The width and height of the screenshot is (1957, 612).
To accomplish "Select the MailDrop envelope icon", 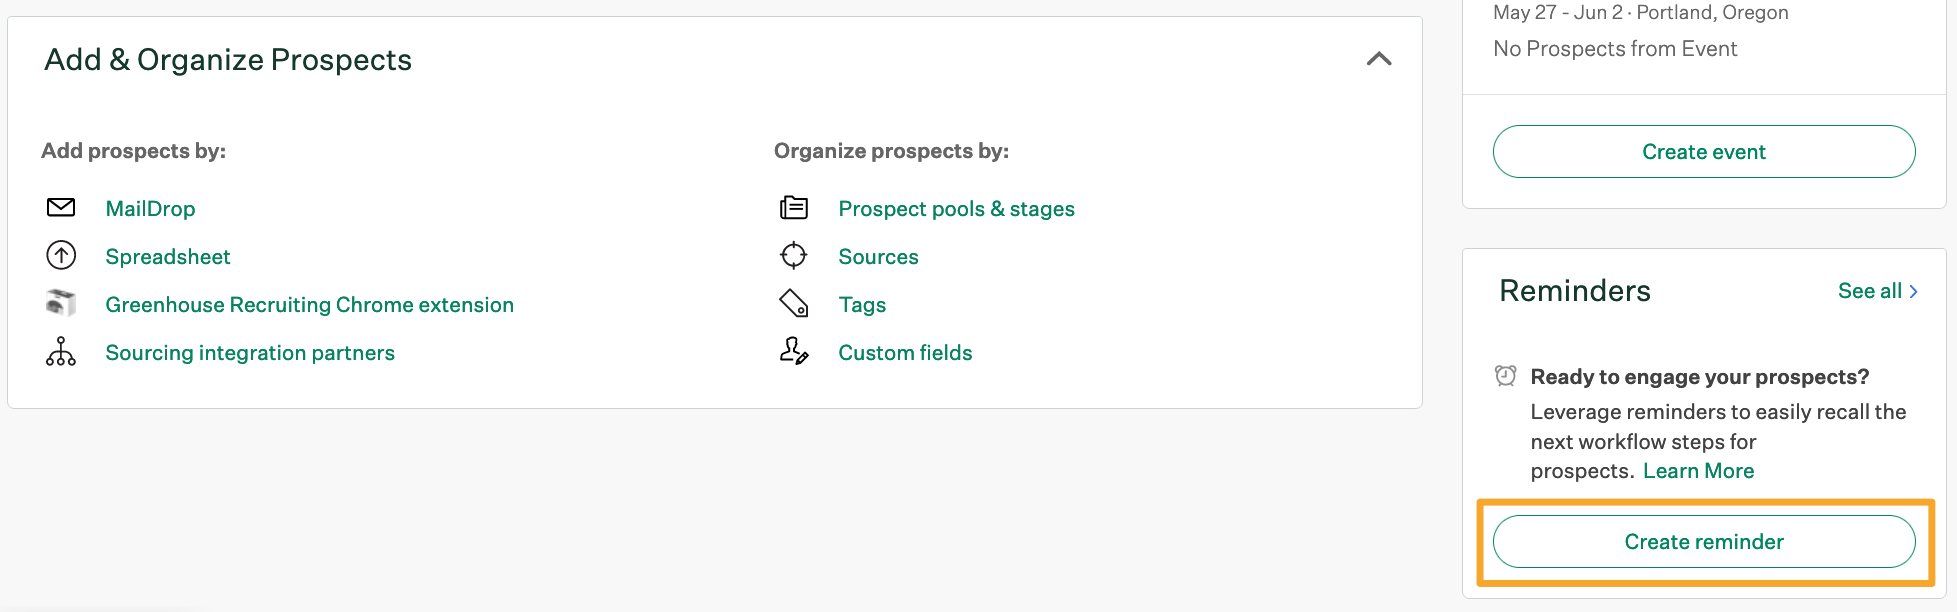I will click(60, 207).
